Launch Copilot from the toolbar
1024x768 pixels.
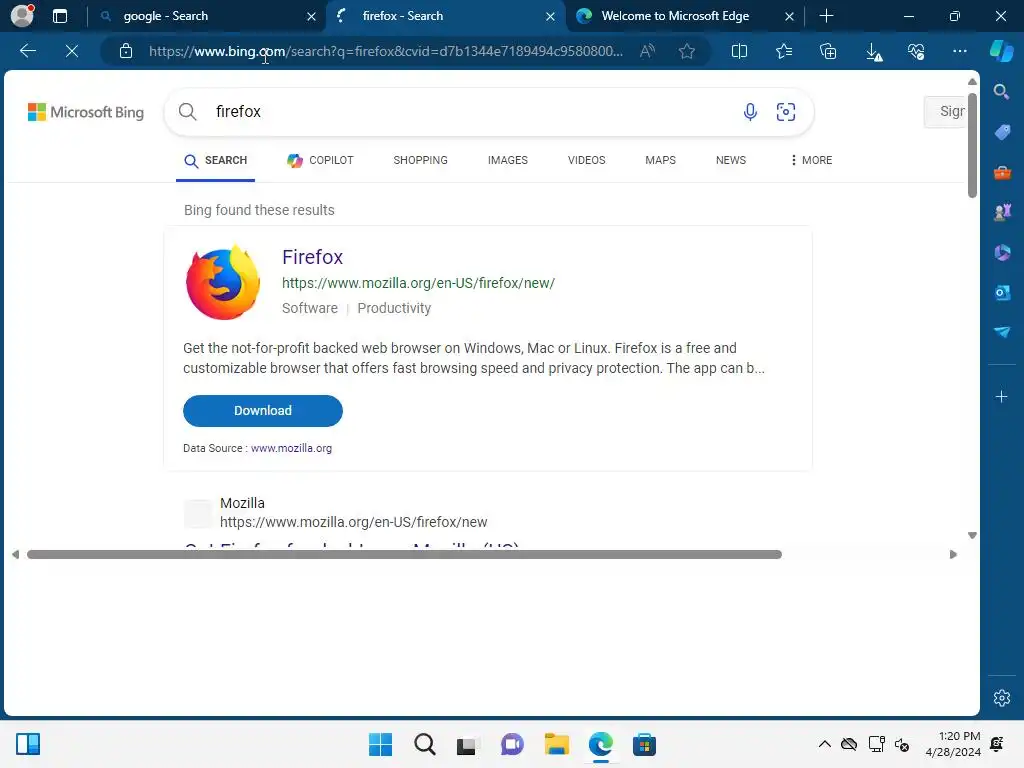pos(1002,51)
